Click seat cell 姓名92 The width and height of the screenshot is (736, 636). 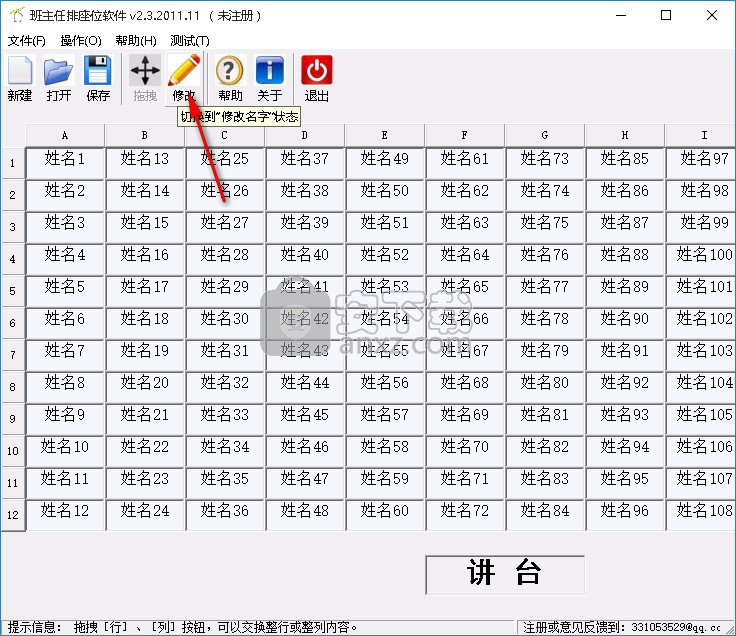click(x=625, y=387)
